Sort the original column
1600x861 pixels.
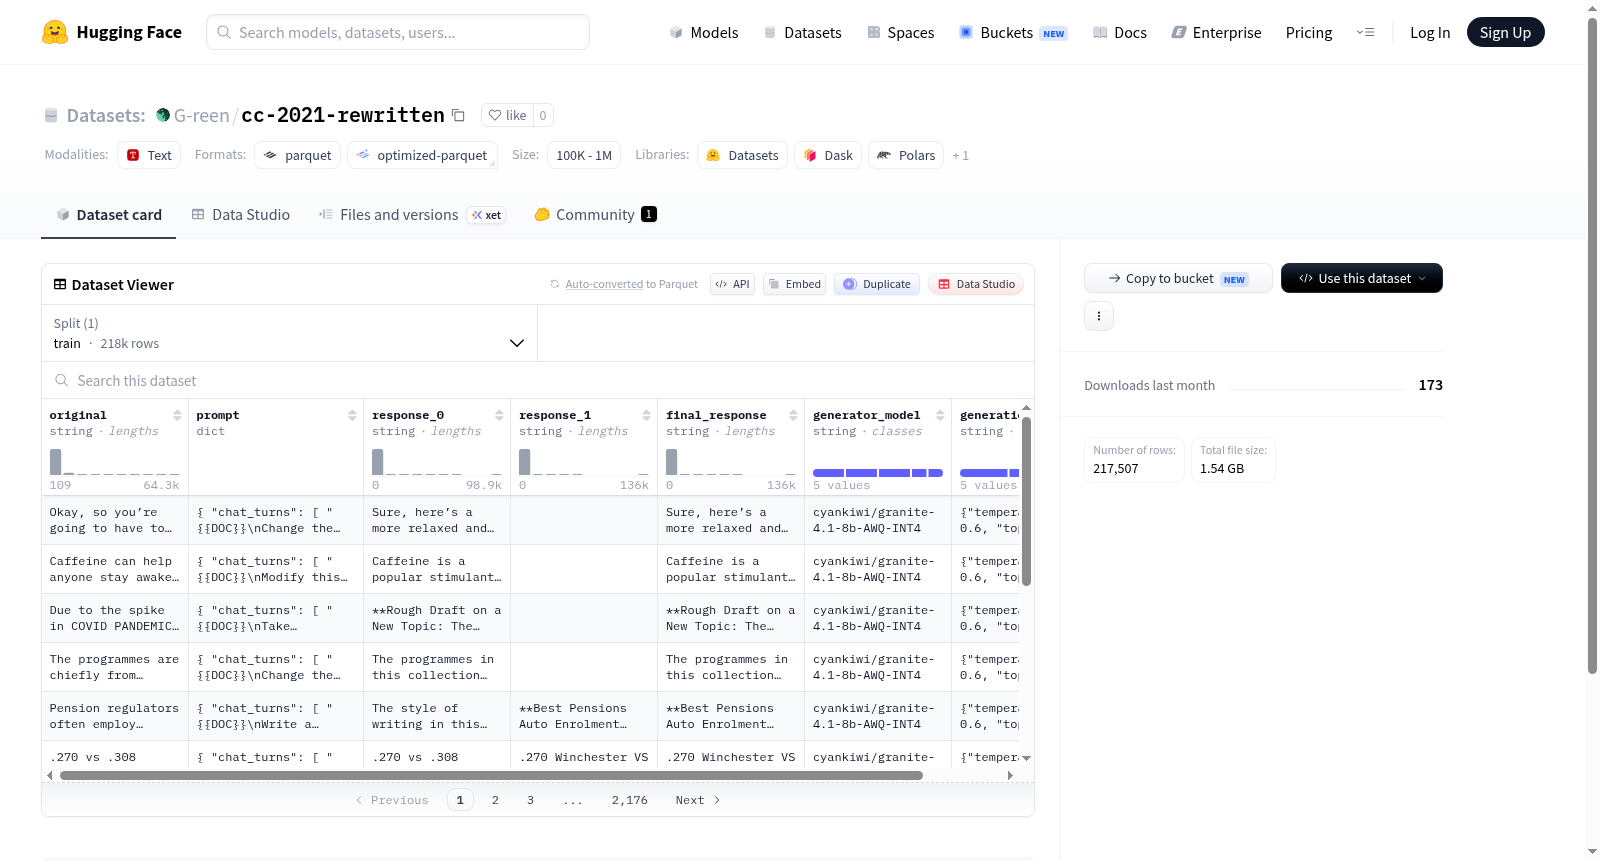click(177, 415)
